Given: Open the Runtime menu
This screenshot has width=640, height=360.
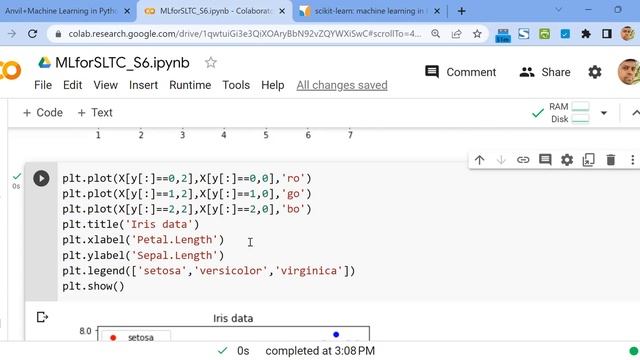Looking at the screenshot, I should point(190,85).
